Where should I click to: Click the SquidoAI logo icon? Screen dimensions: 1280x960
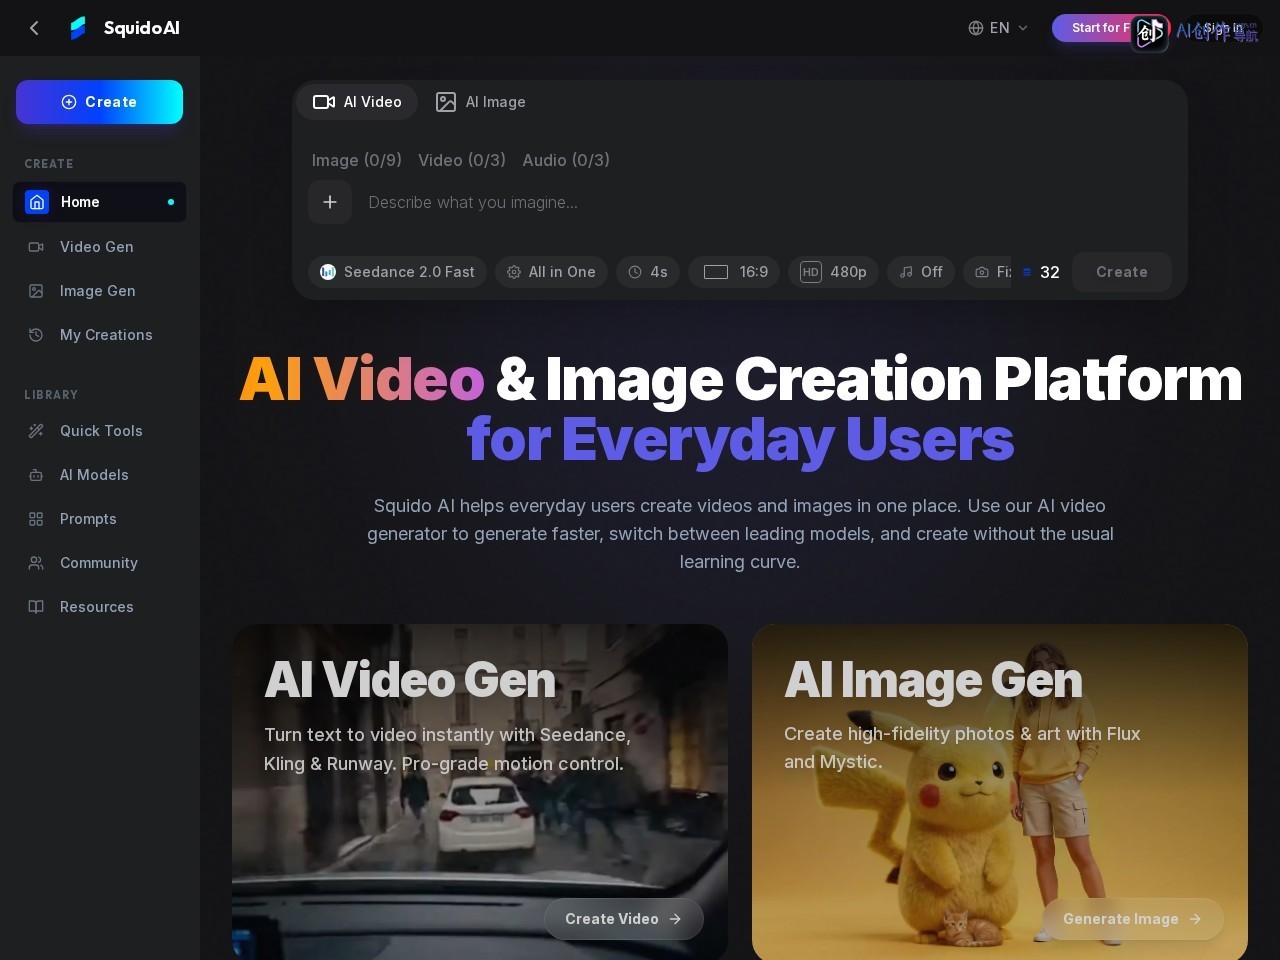78,28
